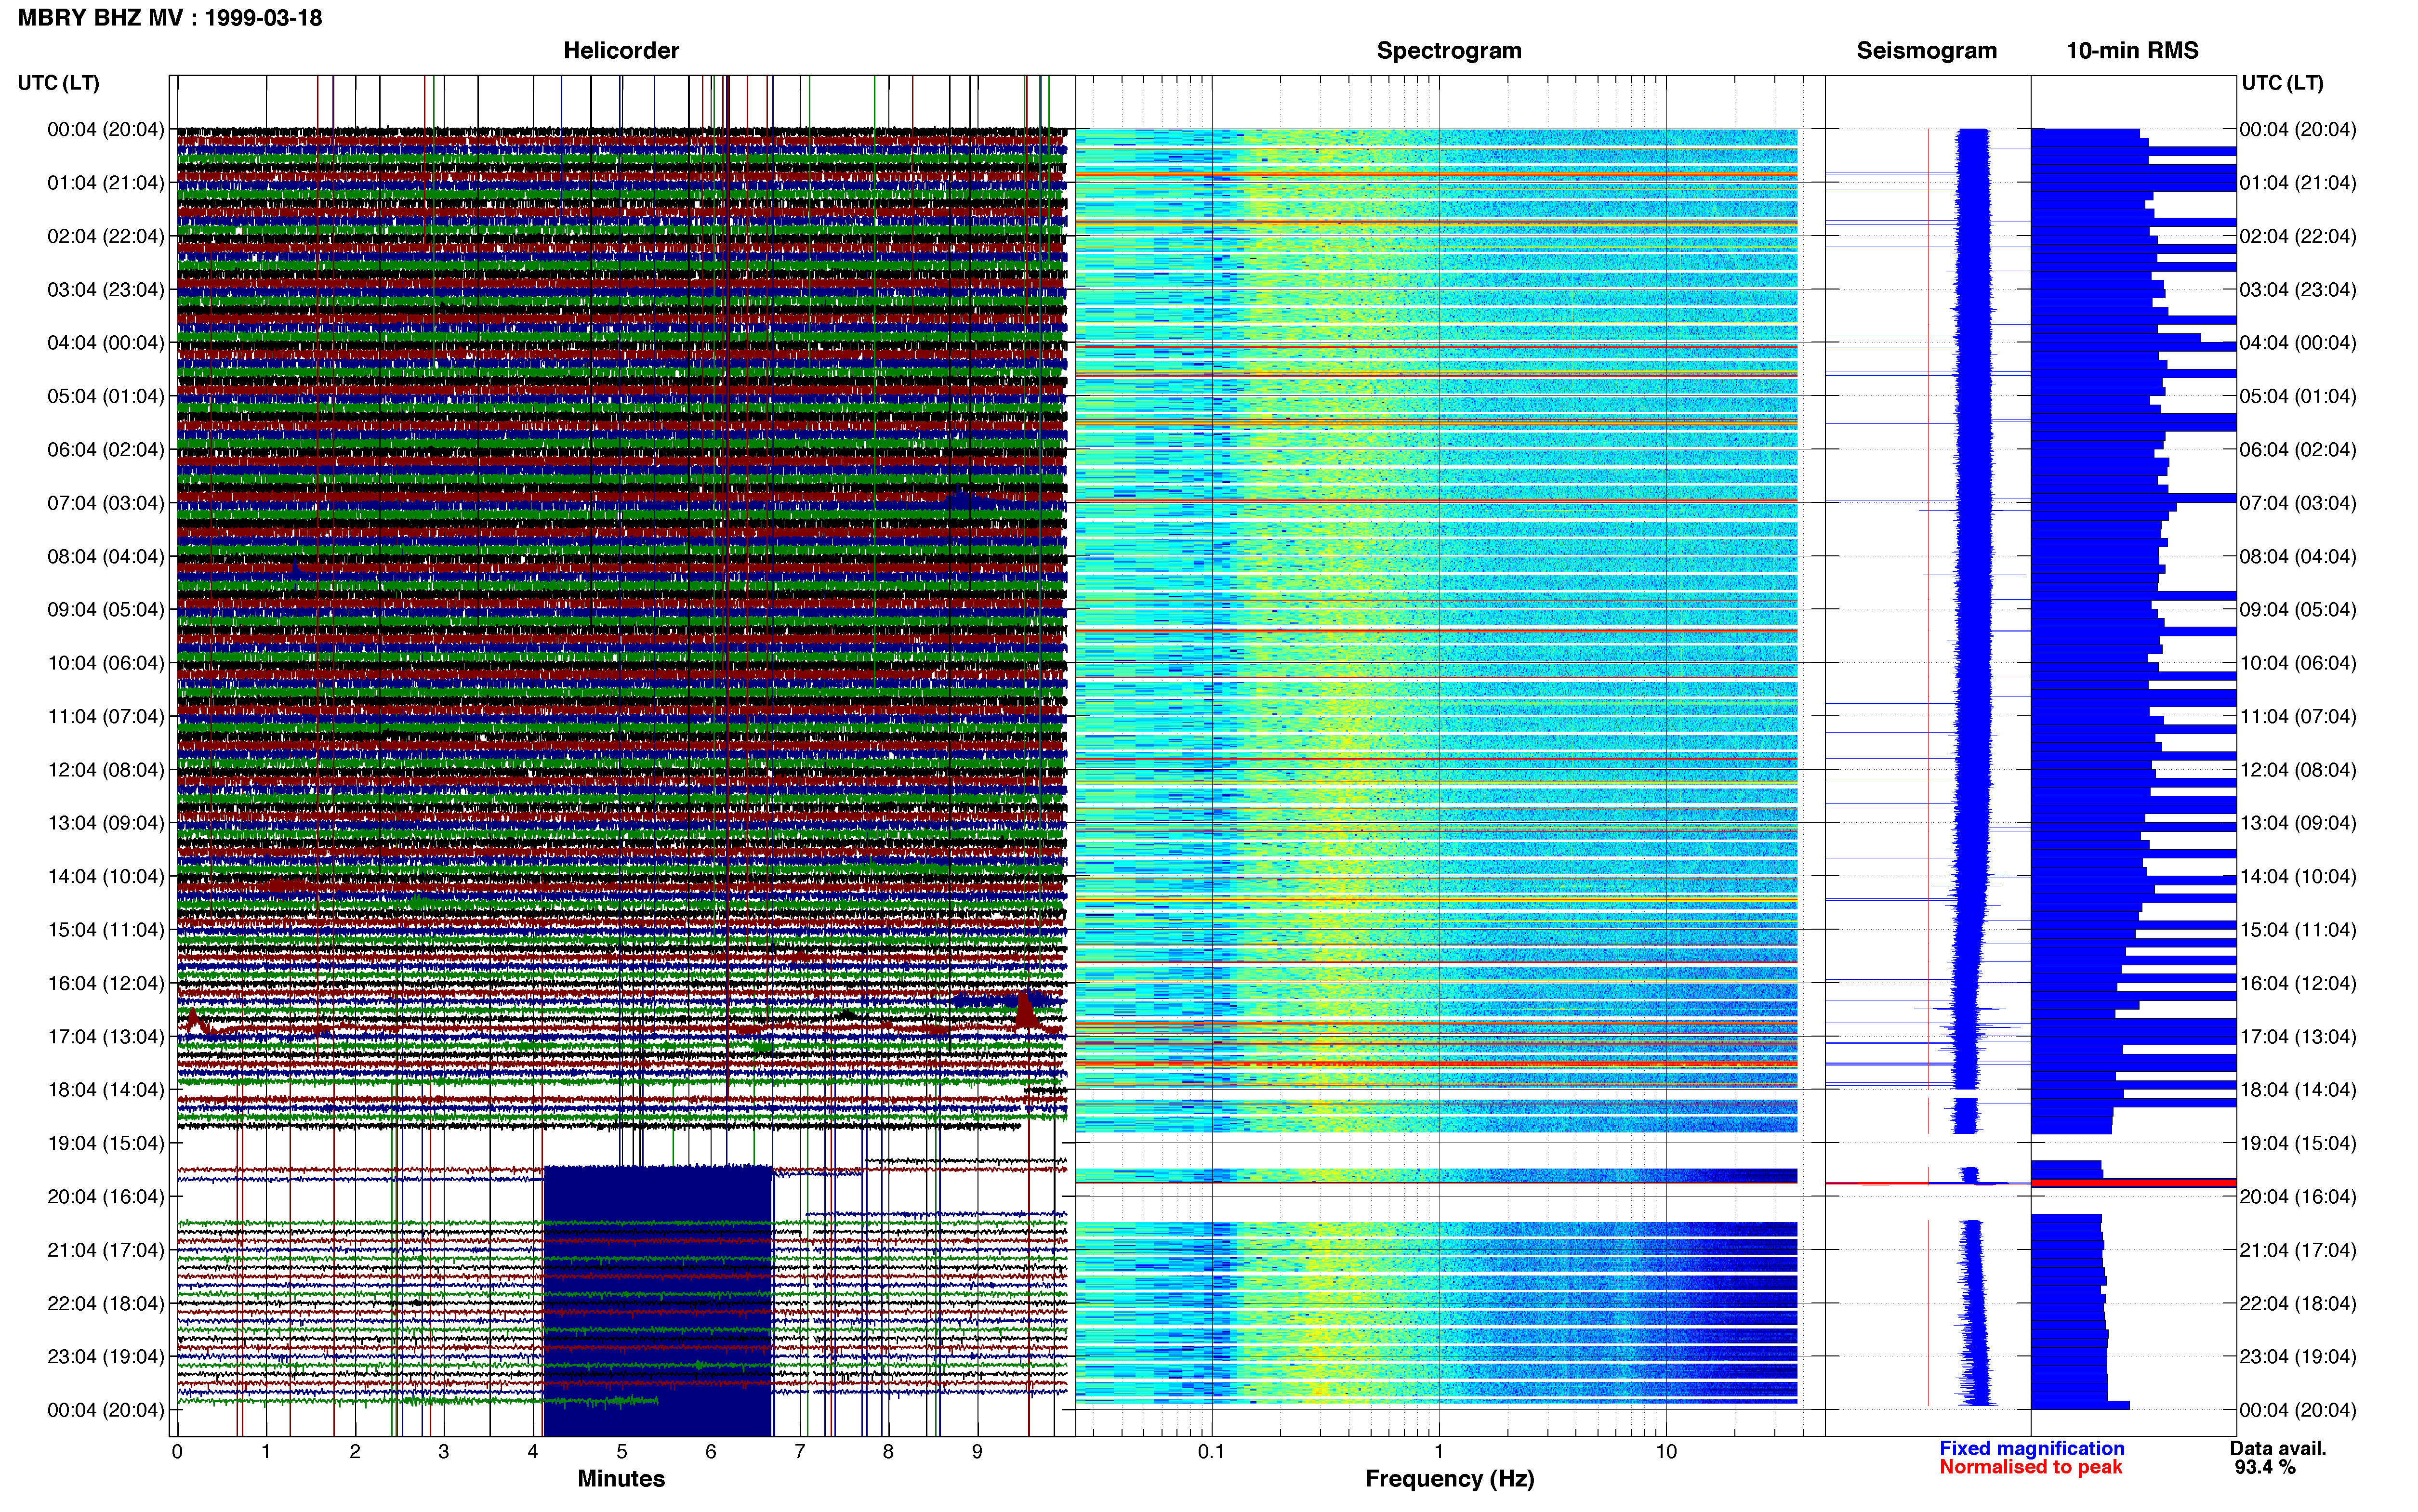Image resolution: width=2418 pixels, height=1512 pixels.
Task: Click the right '23:04 (19:04)' time label
Action: point(2298,1356)
